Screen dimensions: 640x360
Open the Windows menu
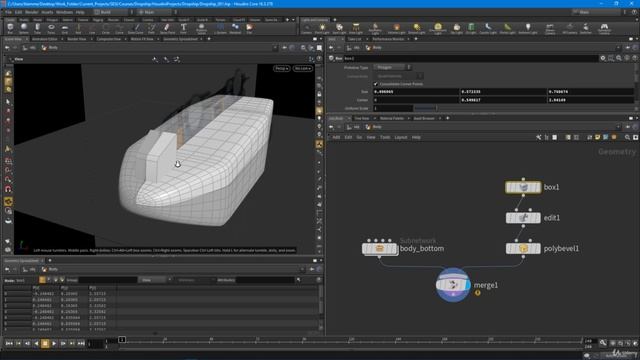pos(64,12)
